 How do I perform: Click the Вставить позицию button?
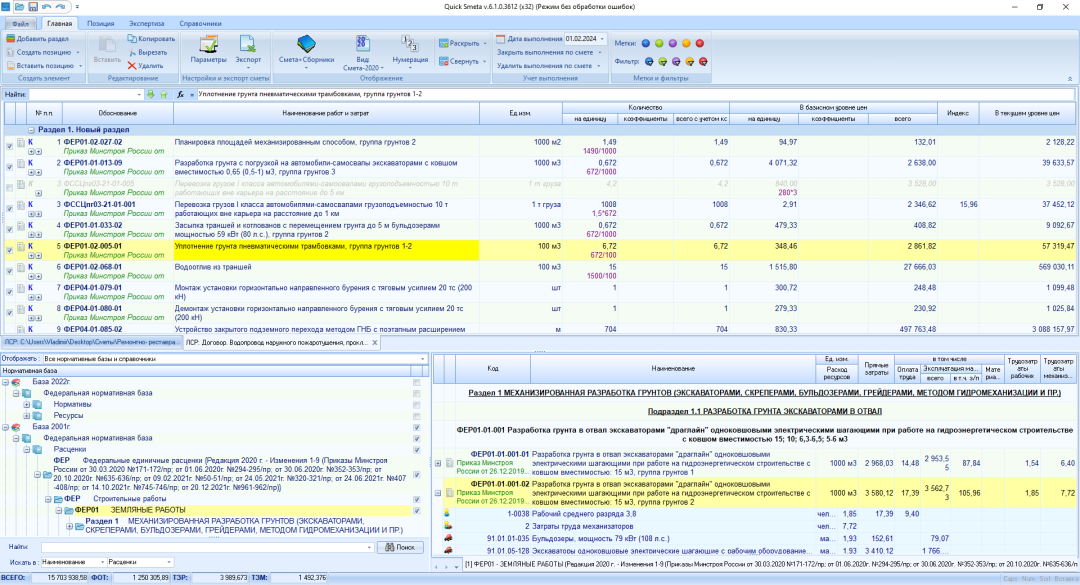tap(44, 66)
